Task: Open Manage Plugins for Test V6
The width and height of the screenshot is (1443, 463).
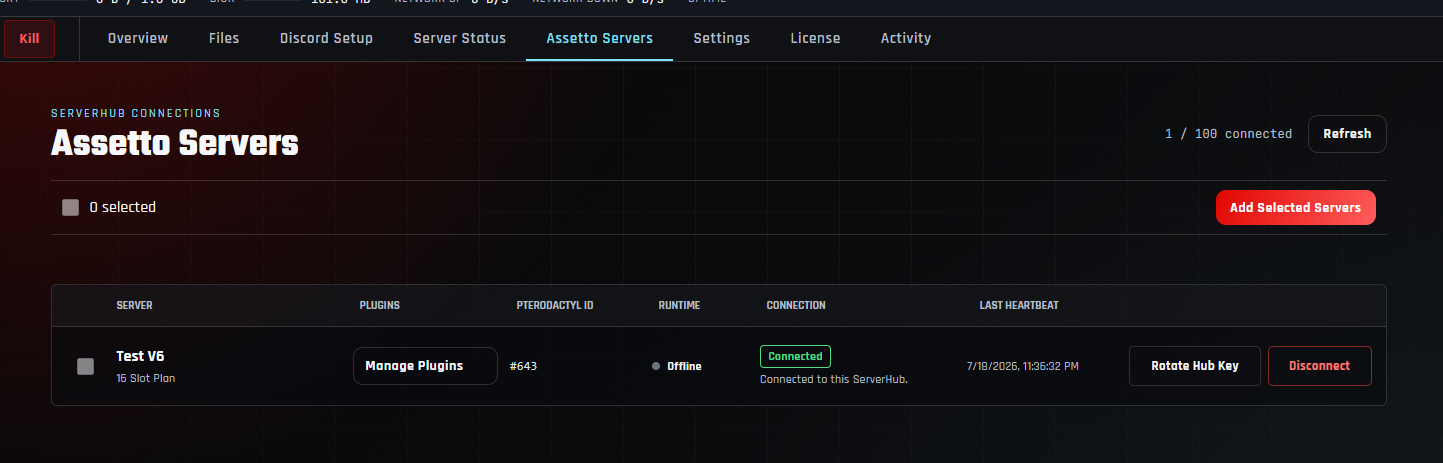Action: click(x=425, y=366)
